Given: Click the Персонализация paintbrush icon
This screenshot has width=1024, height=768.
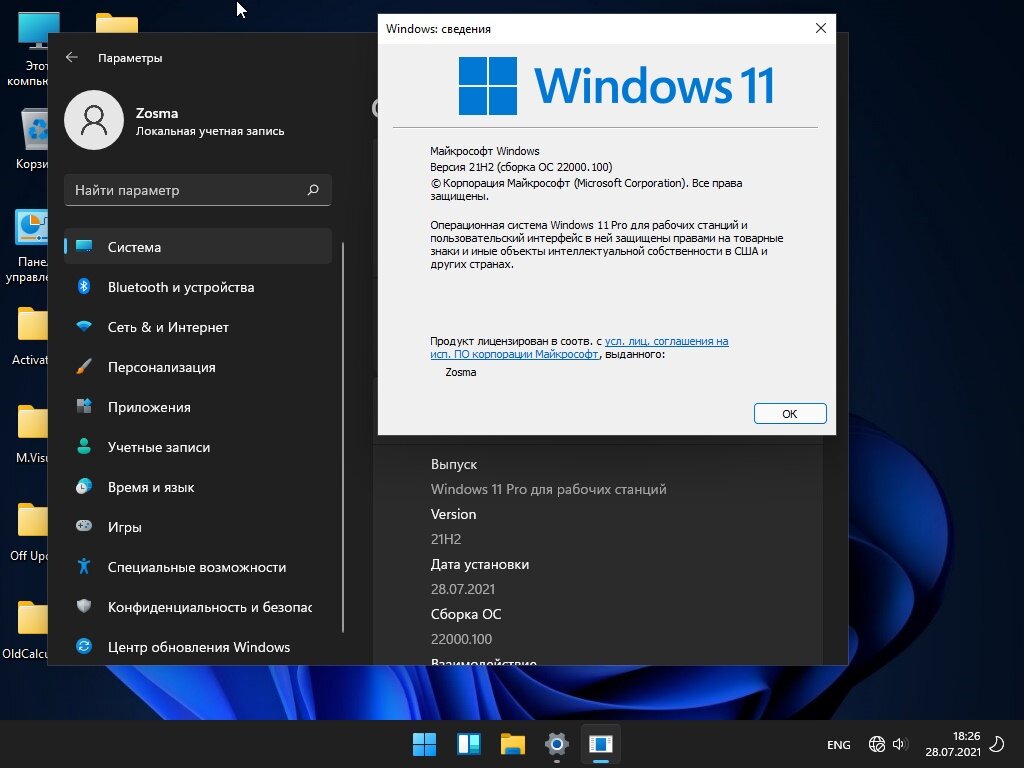Looking at the screenshot, I should [84, 366].
